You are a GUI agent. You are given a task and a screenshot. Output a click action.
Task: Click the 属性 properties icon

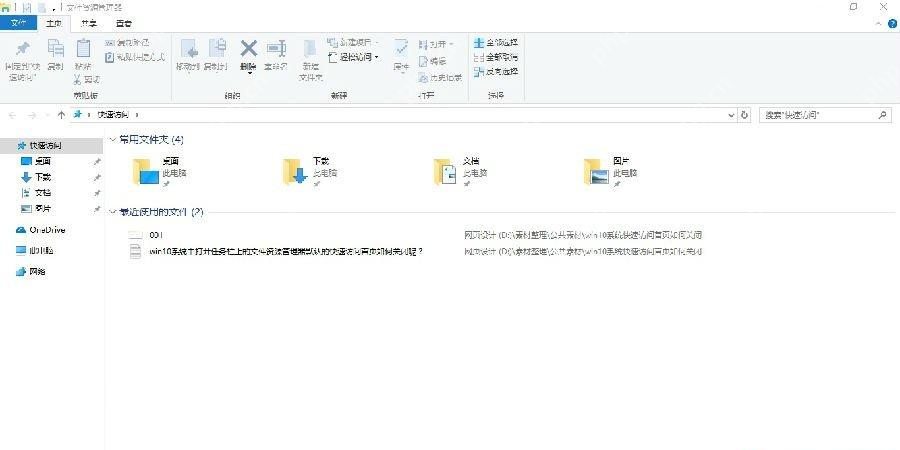401,48
